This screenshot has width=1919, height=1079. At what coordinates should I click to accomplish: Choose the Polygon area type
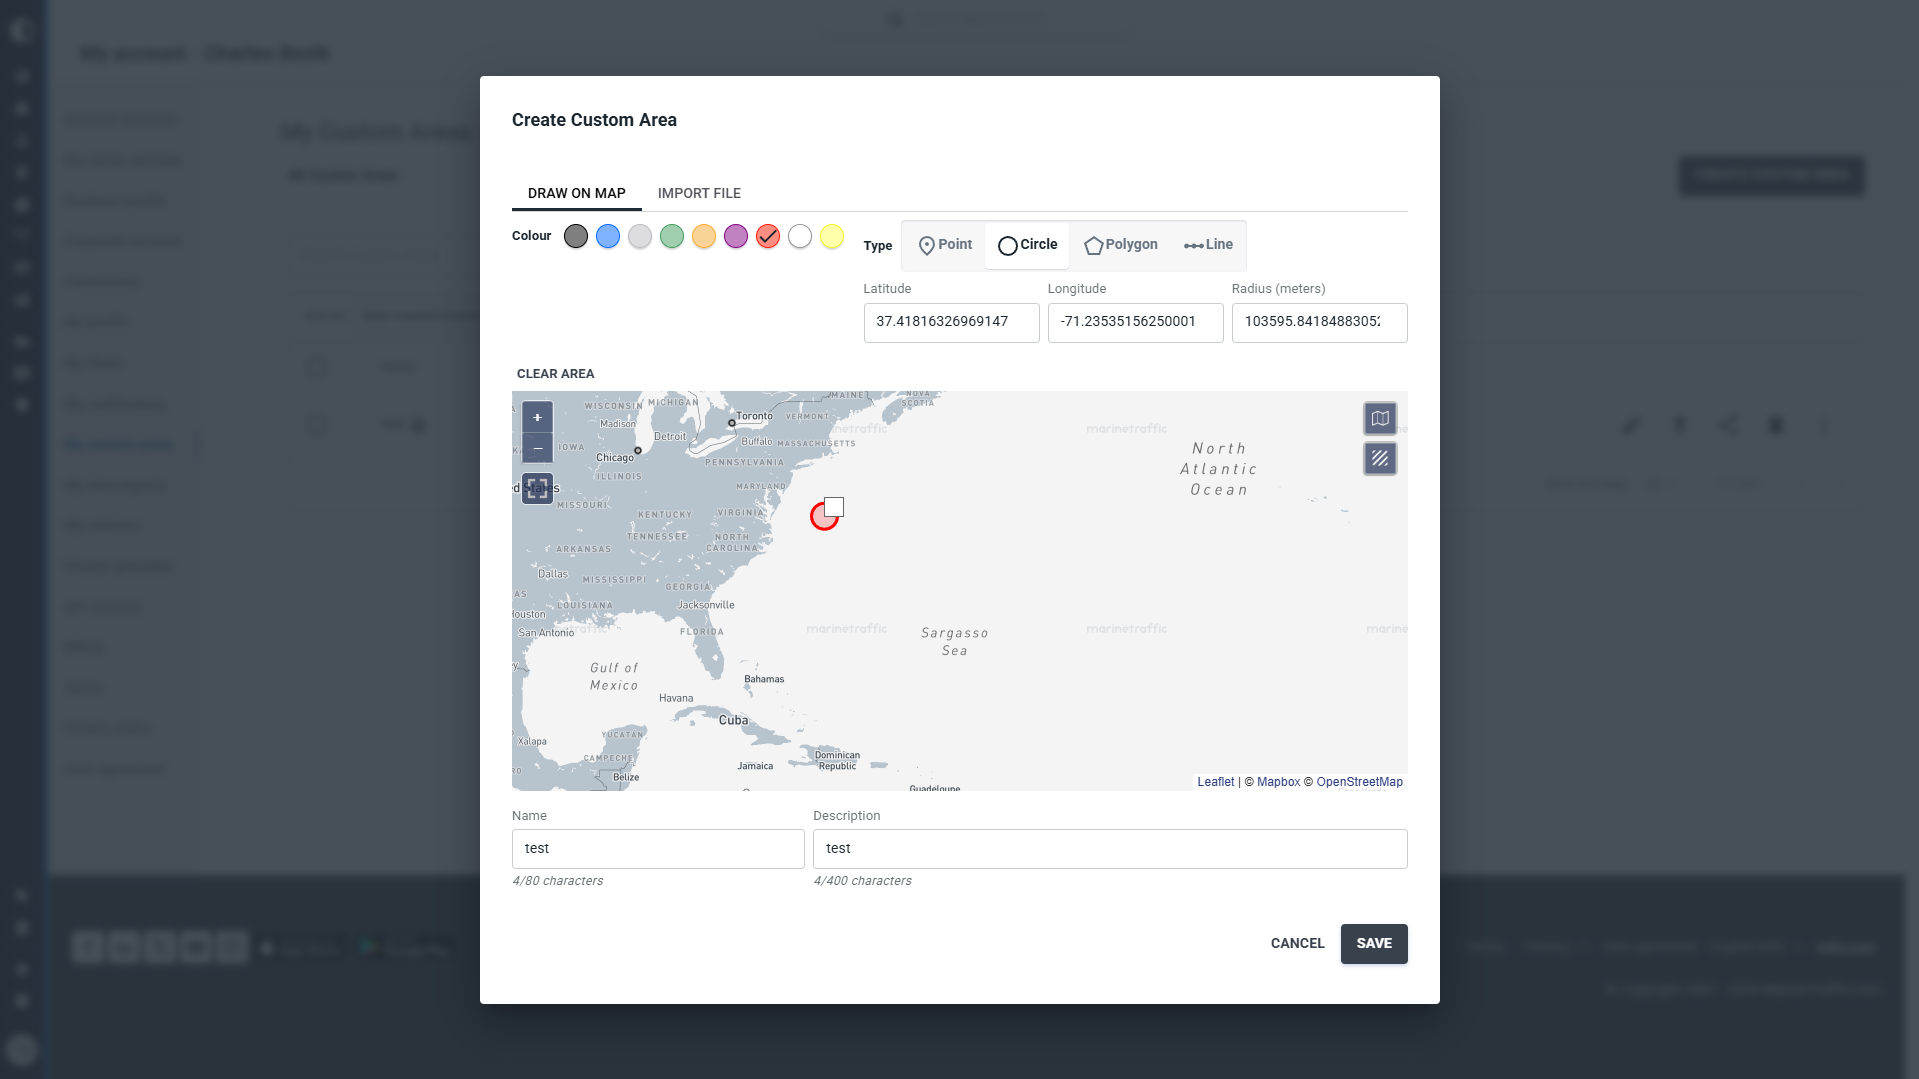click(1121, 245)
